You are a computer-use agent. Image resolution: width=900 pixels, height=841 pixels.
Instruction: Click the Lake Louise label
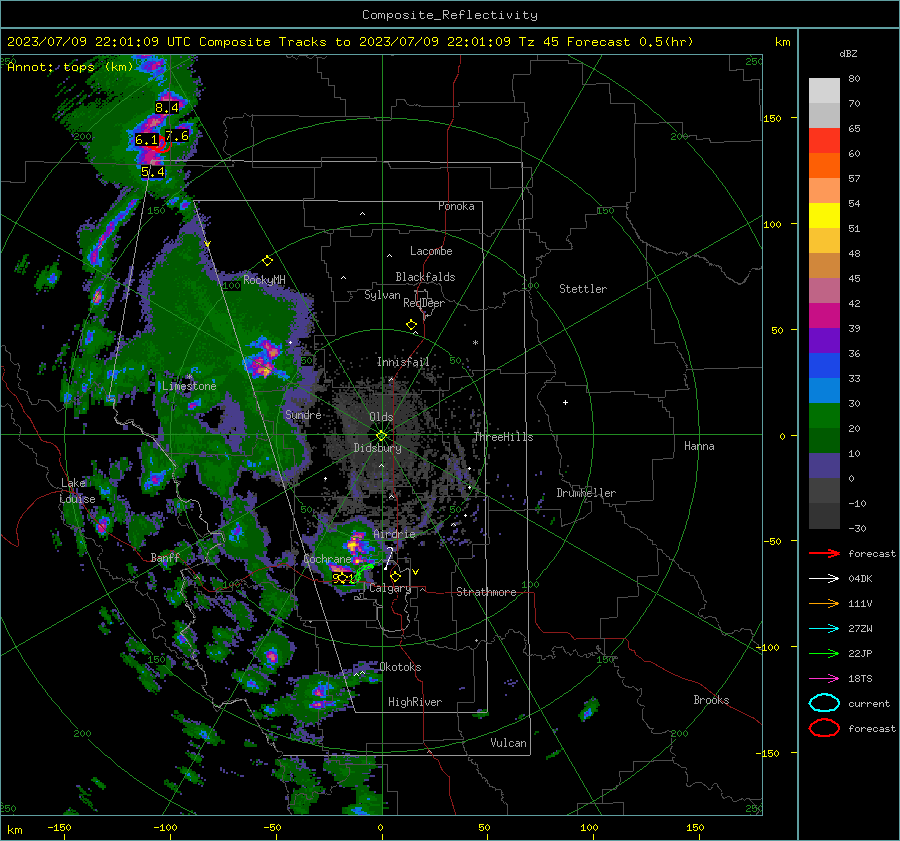[77, 491]
